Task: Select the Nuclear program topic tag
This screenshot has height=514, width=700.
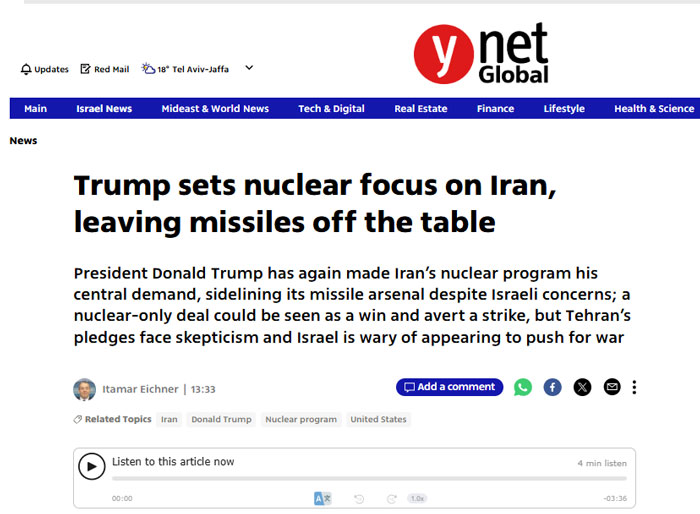Action: [x=300, y=420]
